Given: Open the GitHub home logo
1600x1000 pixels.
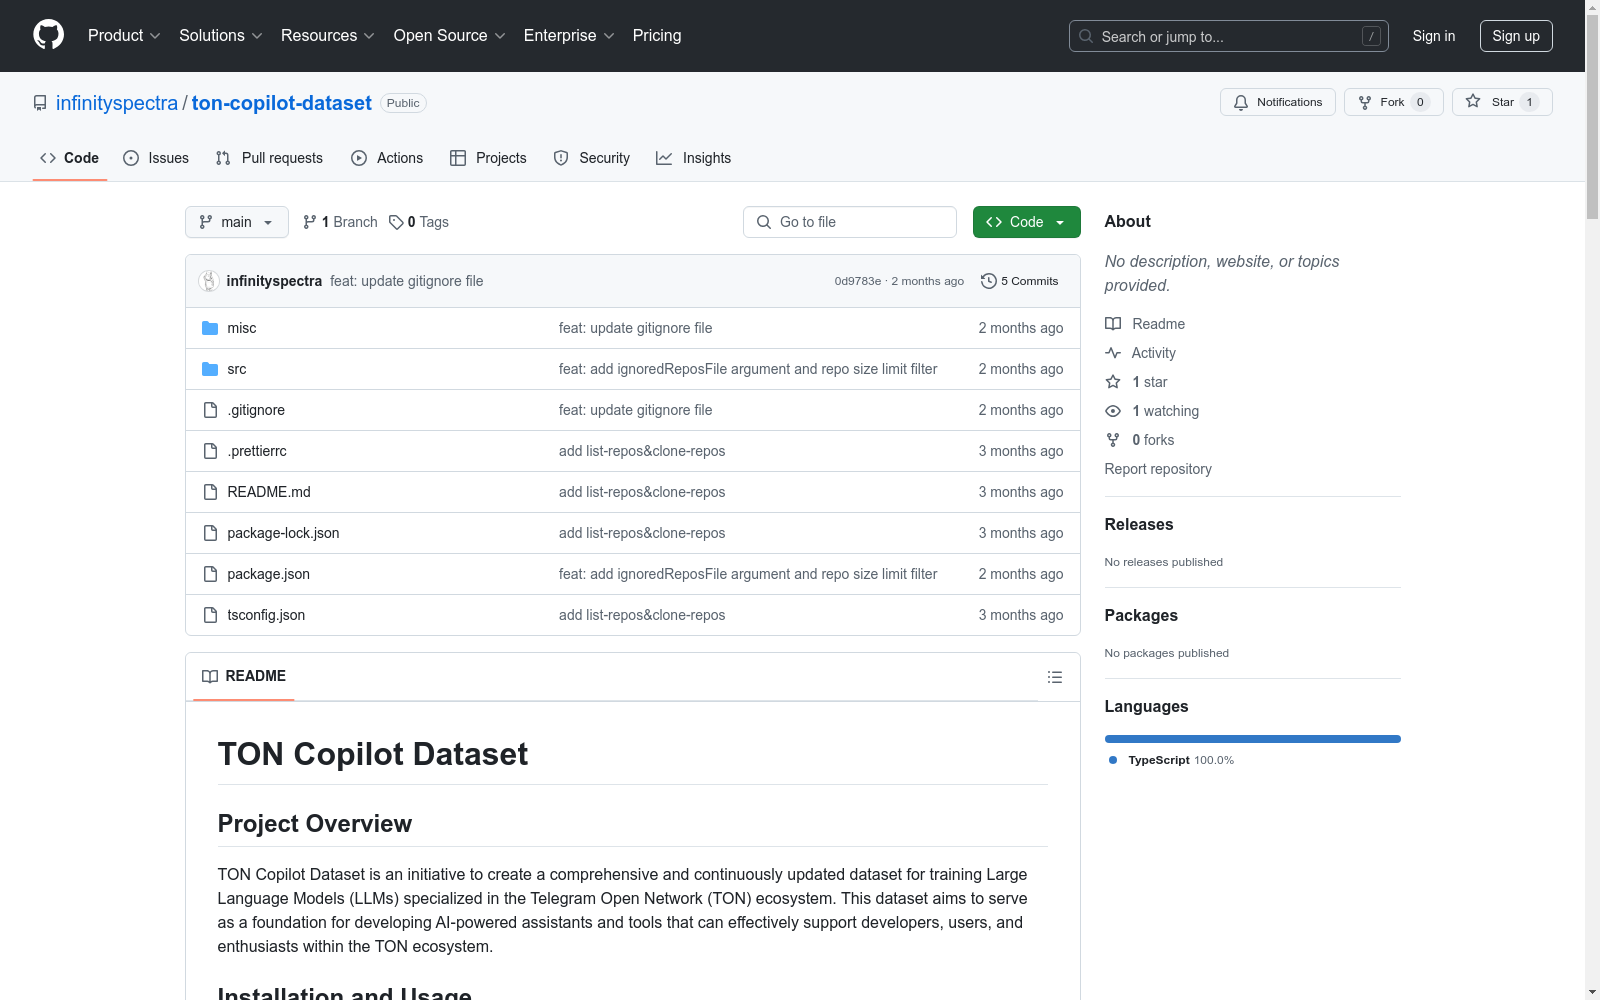Looking at the screenshot, I should [48, 35].
